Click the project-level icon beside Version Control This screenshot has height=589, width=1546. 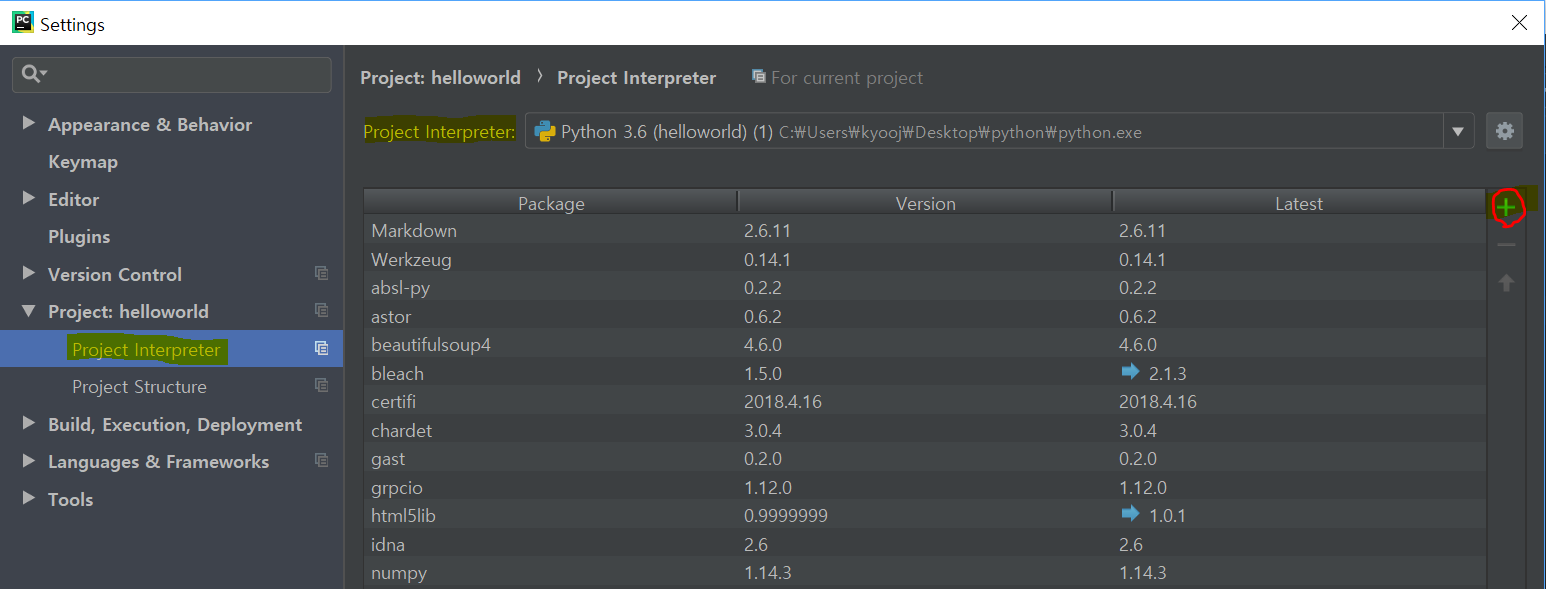321,274
